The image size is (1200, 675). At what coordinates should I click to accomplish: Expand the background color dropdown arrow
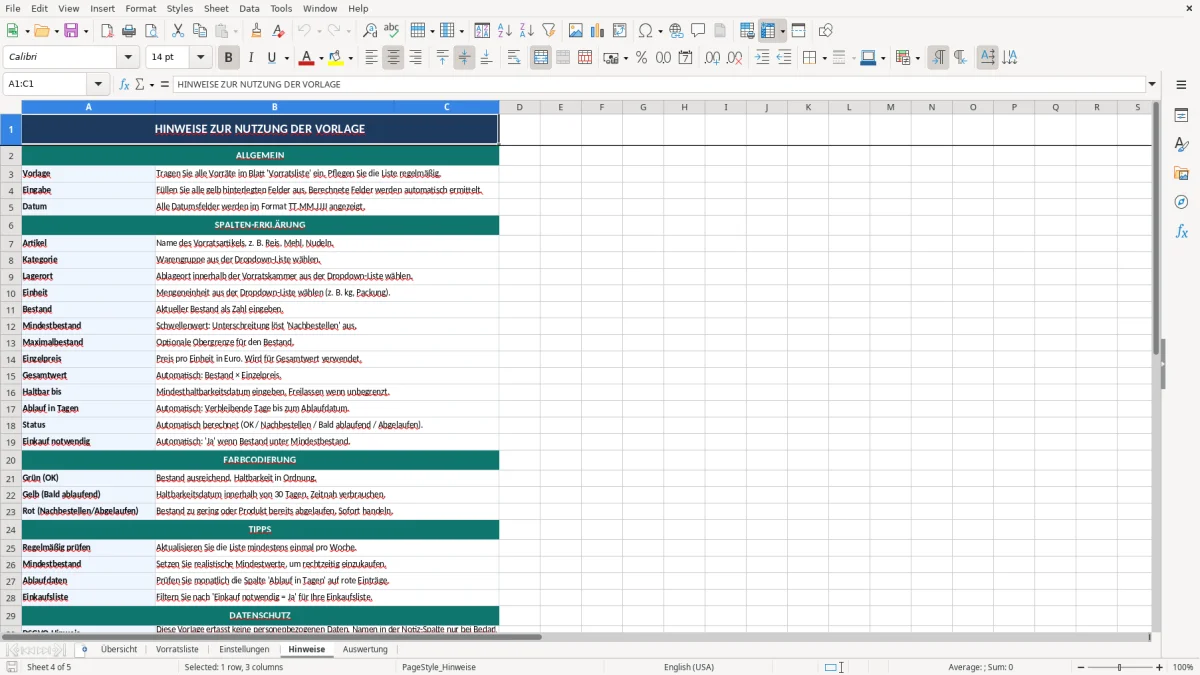(x=350, y=58)
